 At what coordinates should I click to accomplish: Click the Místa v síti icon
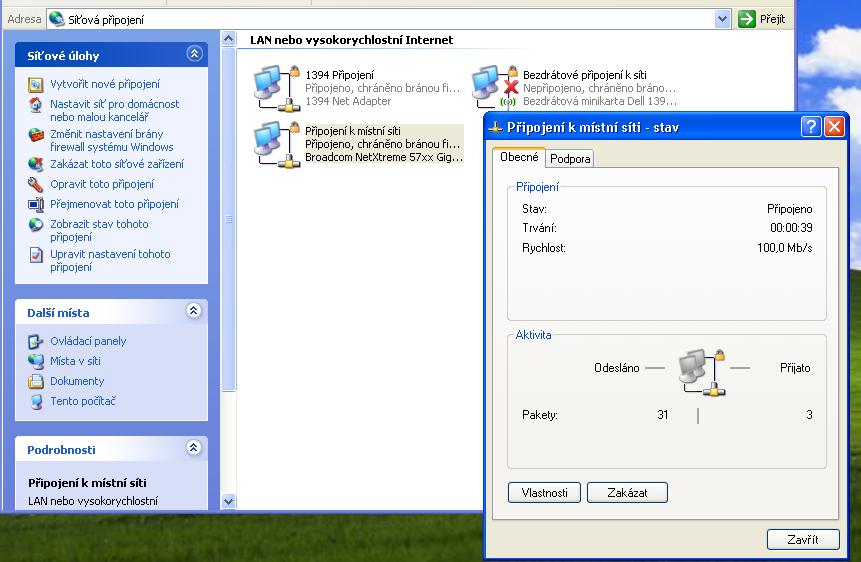pyautogui.click(x=36, y=361)
